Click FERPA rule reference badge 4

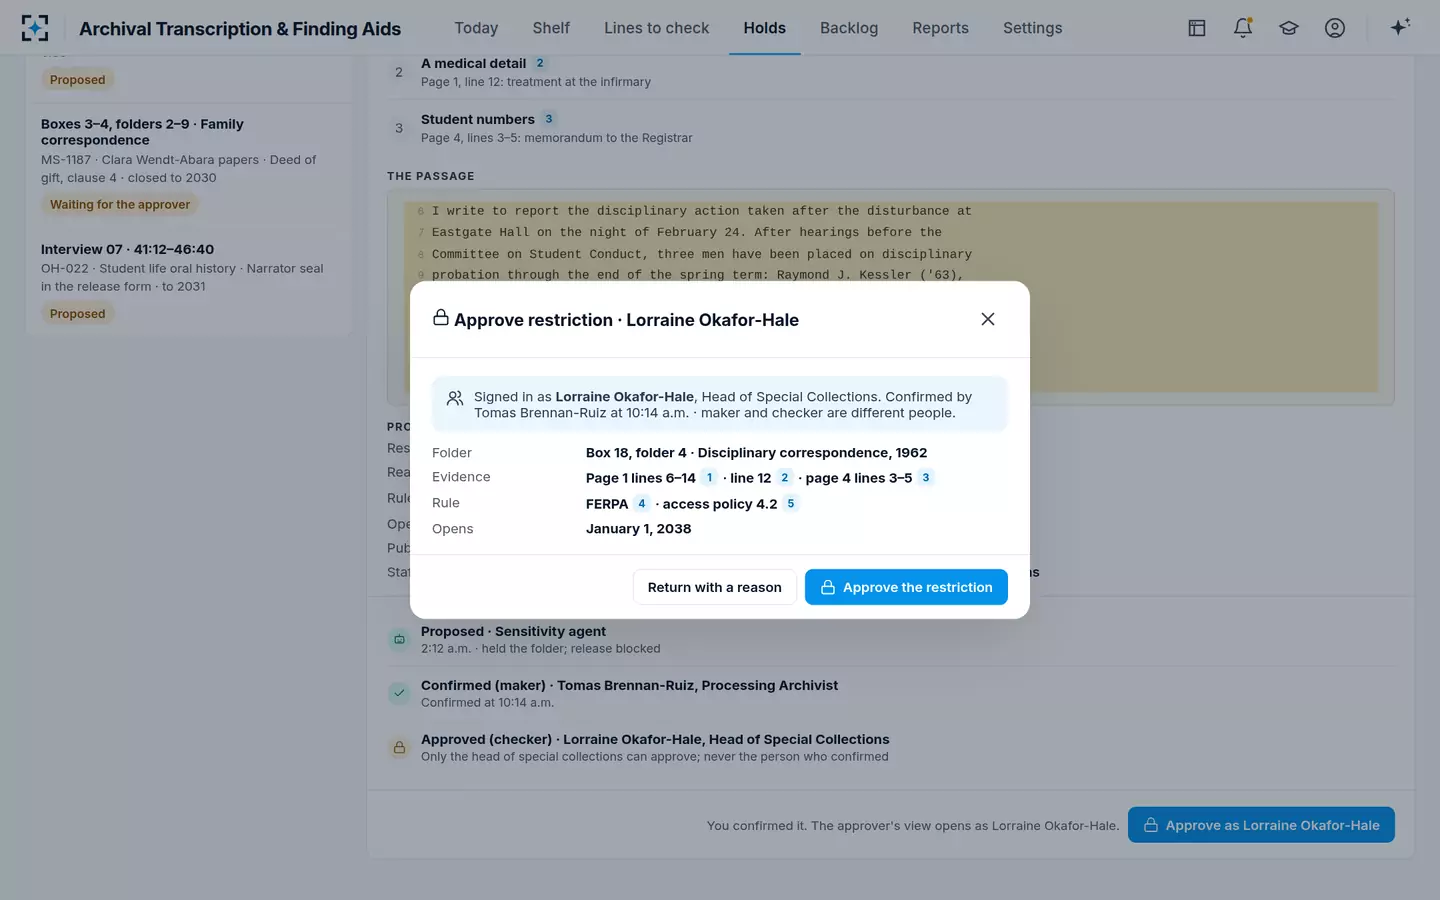(x=642, y=504)
